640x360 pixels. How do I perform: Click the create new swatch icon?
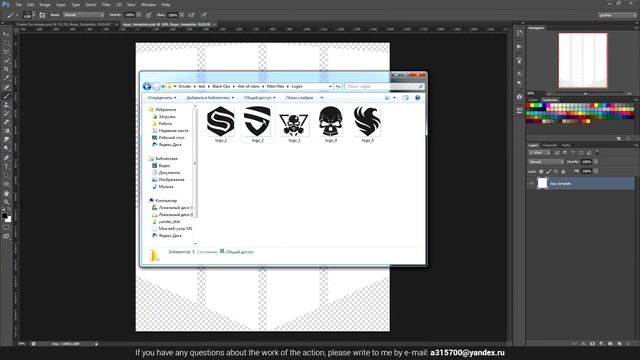[x=619, y=139]
